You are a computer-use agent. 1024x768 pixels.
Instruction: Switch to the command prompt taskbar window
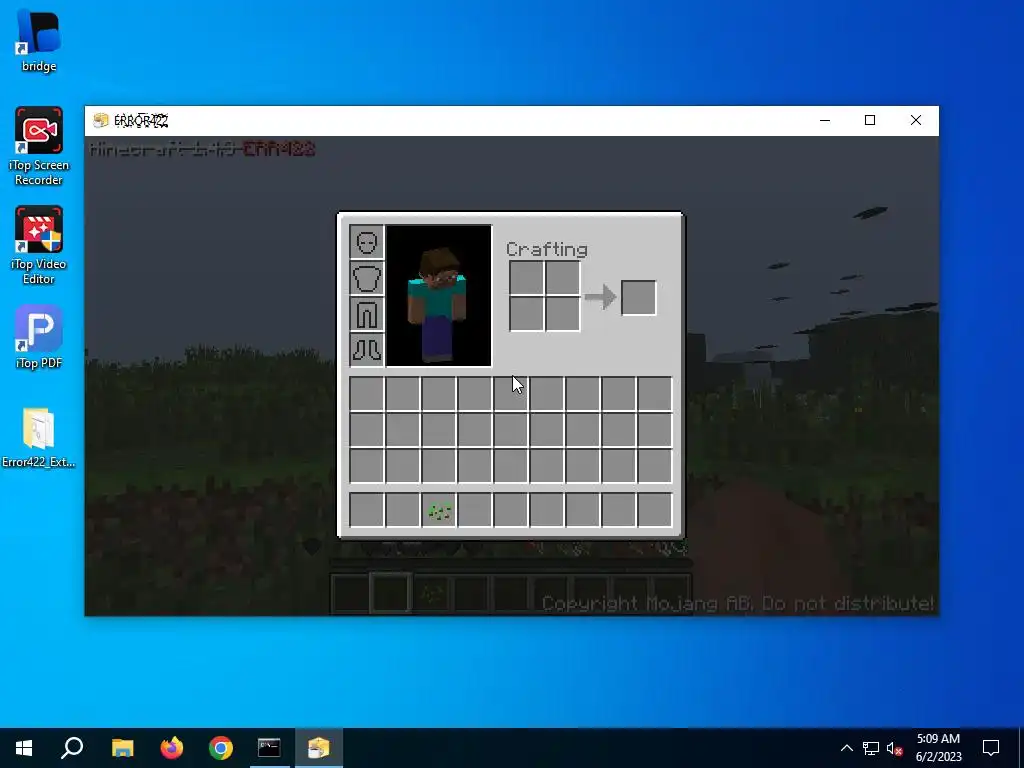coord(269,748)
